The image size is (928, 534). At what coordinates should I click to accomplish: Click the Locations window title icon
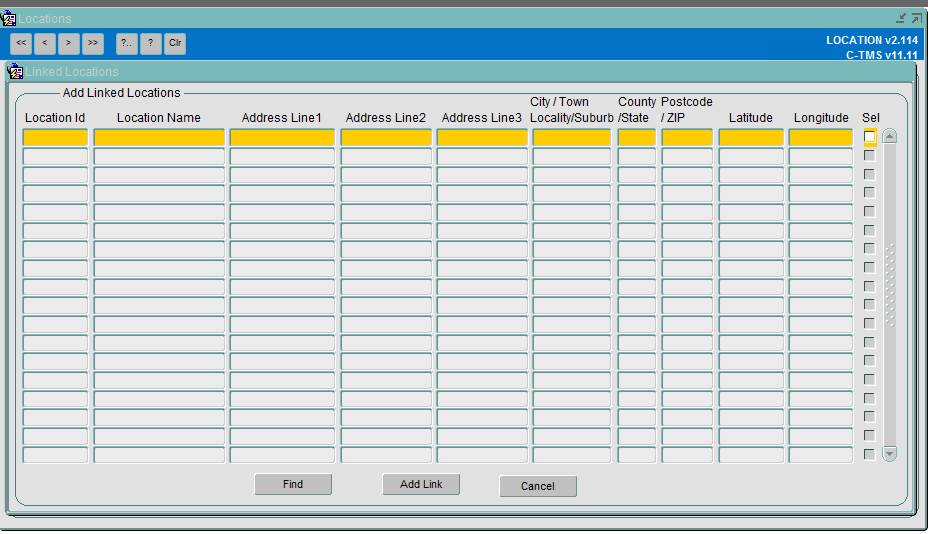coord(8,19)
